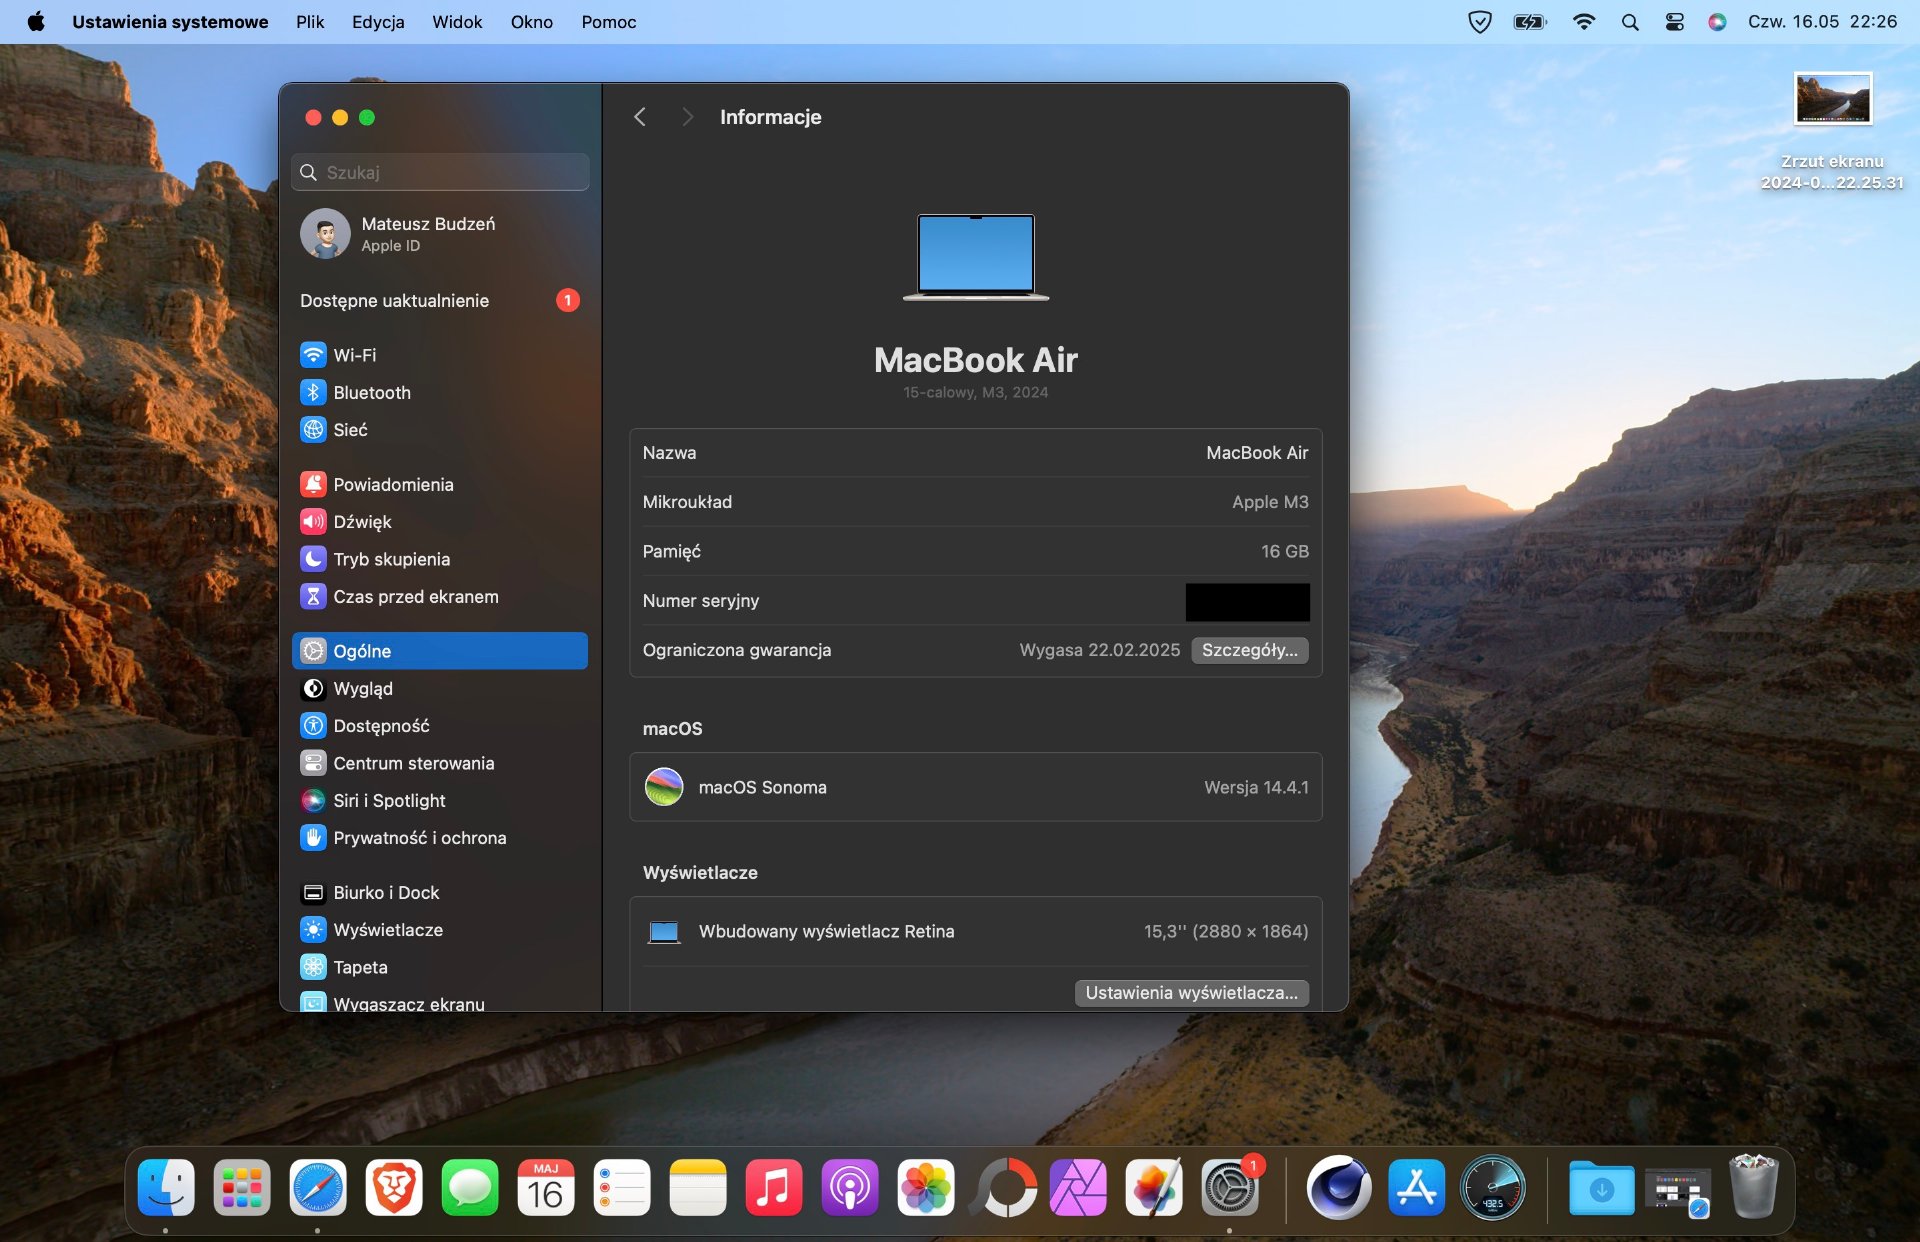Click Wbudowany wyświetlacz Retina row
The image size is (1920, 1242).
click(x=976, y=931)
